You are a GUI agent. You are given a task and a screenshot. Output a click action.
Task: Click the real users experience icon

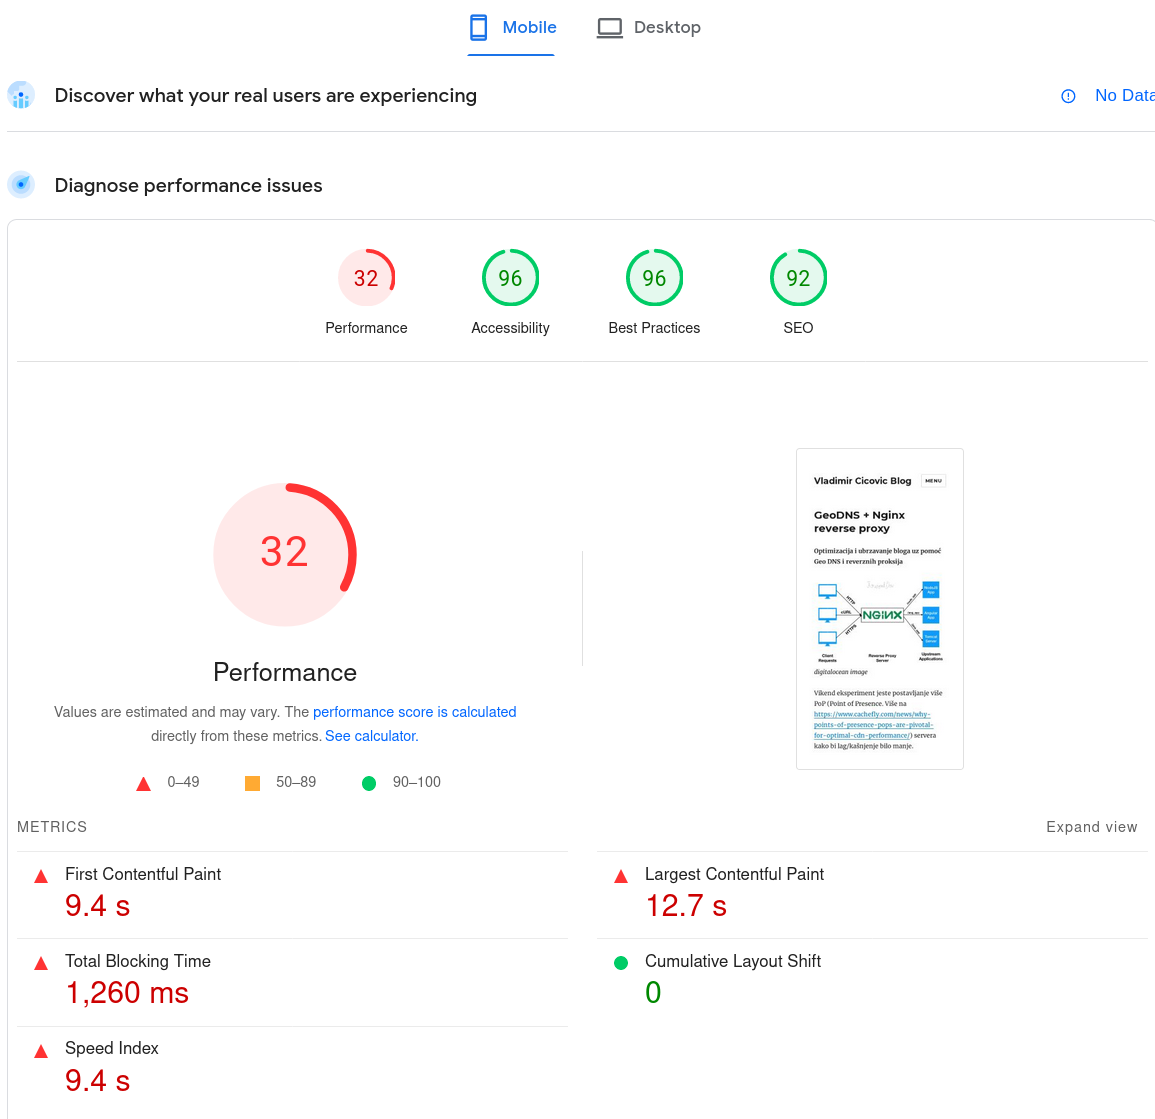(21, 95)
